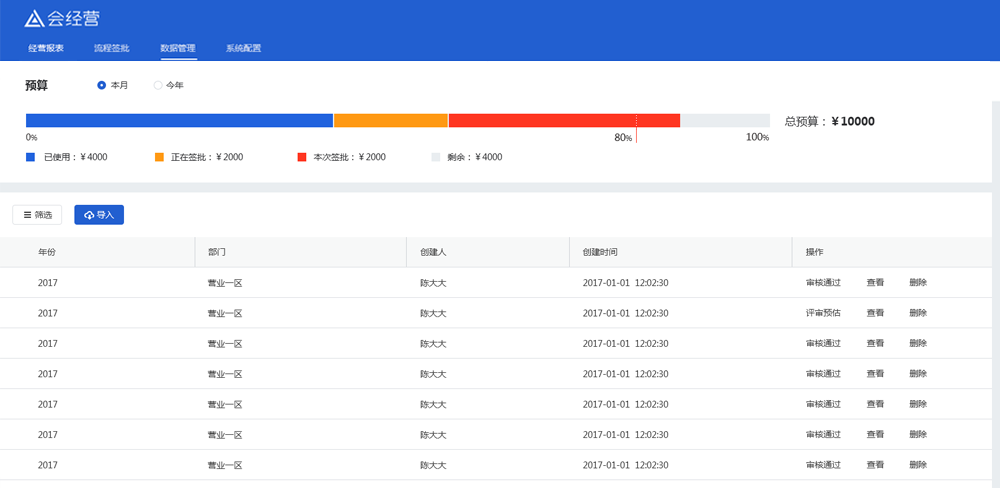Select the 数据管理 tab

click(178, 48)
